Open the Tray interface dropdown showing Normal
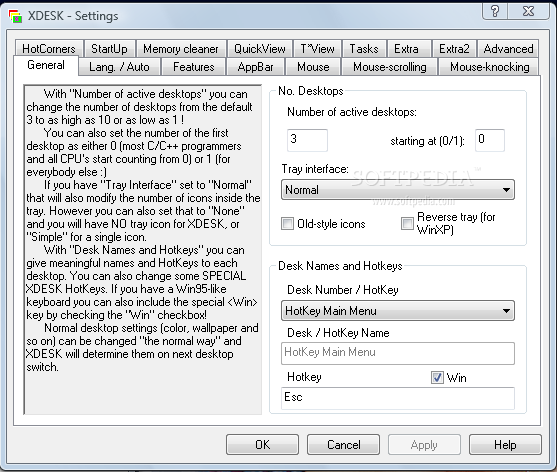 point(398,190)
